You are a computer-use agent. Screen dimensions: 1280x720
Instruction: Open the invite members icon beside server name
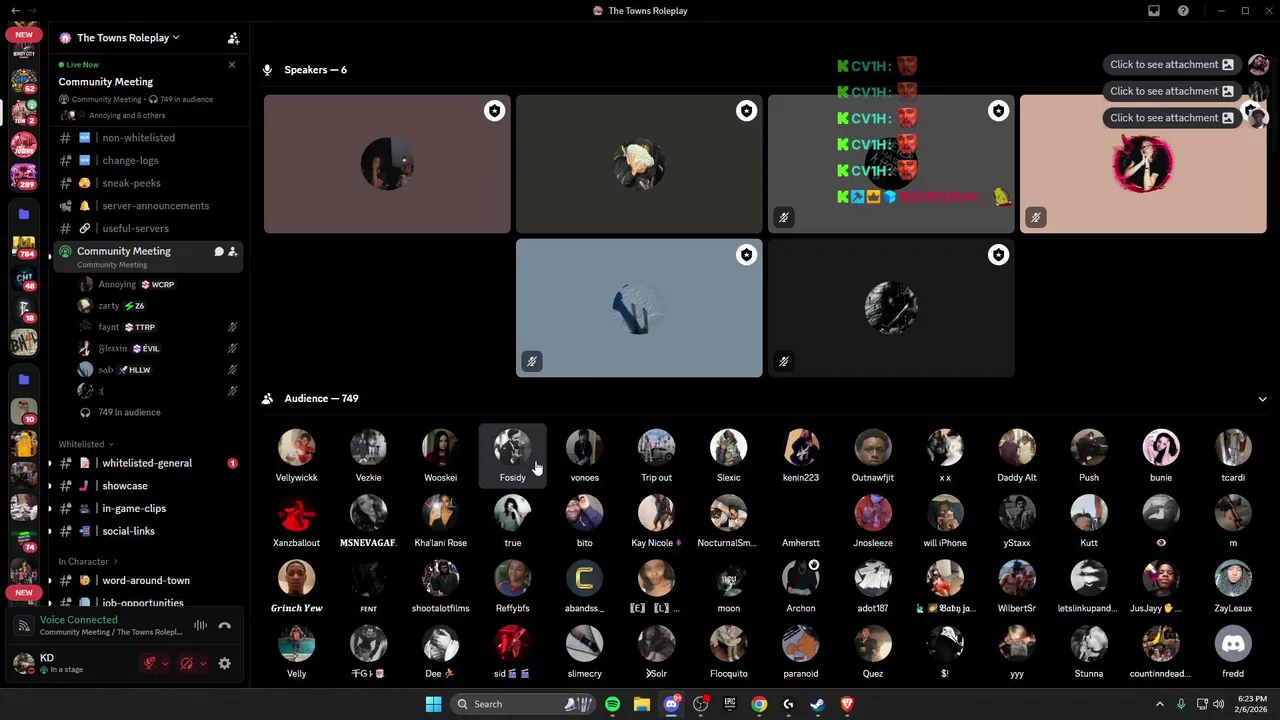tap(233, 38)
